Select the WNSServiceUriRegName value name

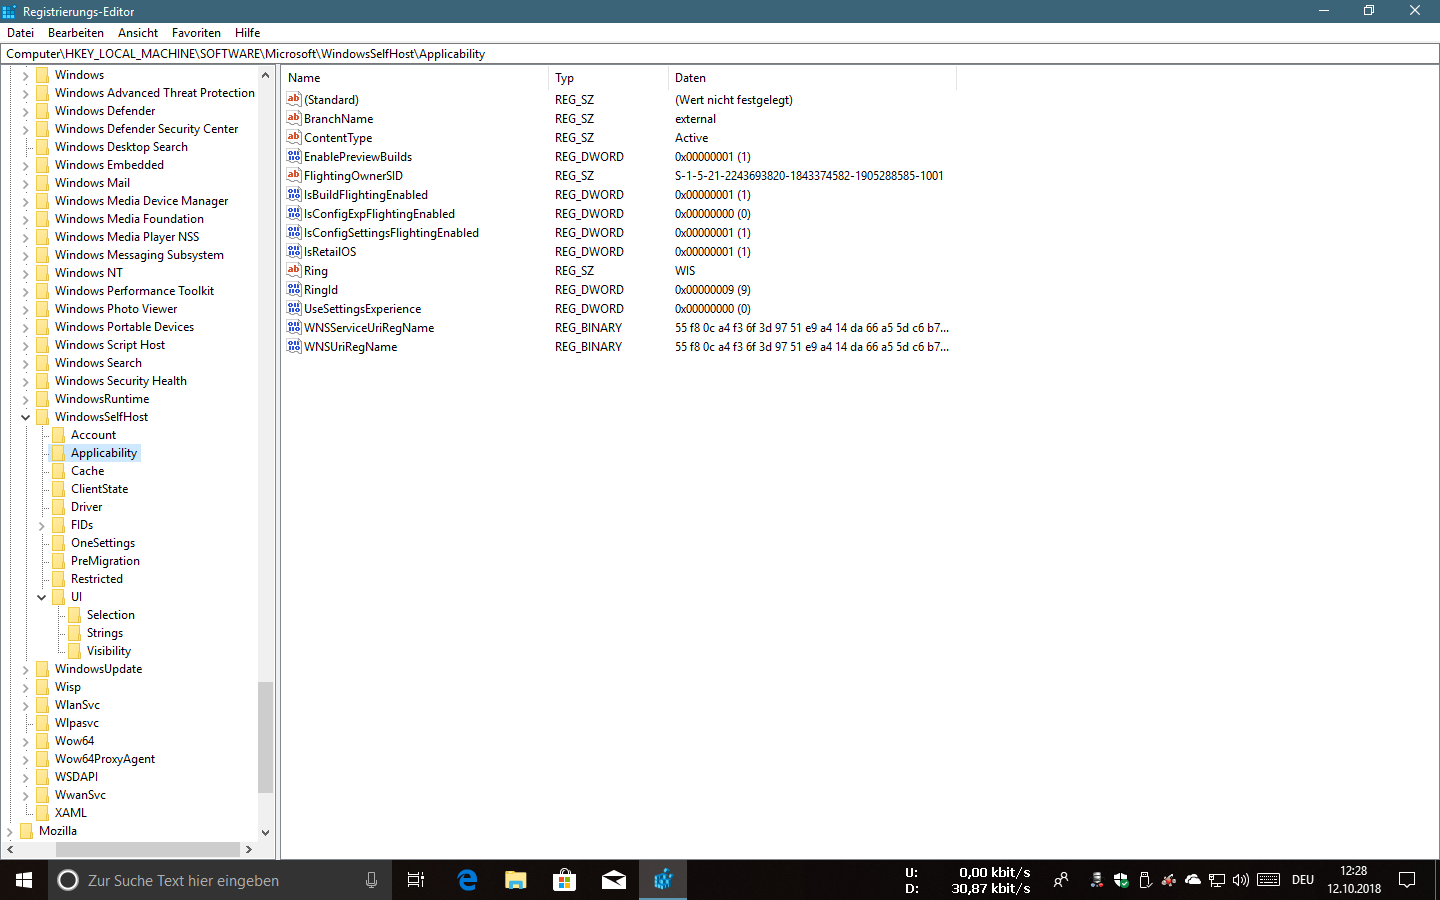click(369, 328)
